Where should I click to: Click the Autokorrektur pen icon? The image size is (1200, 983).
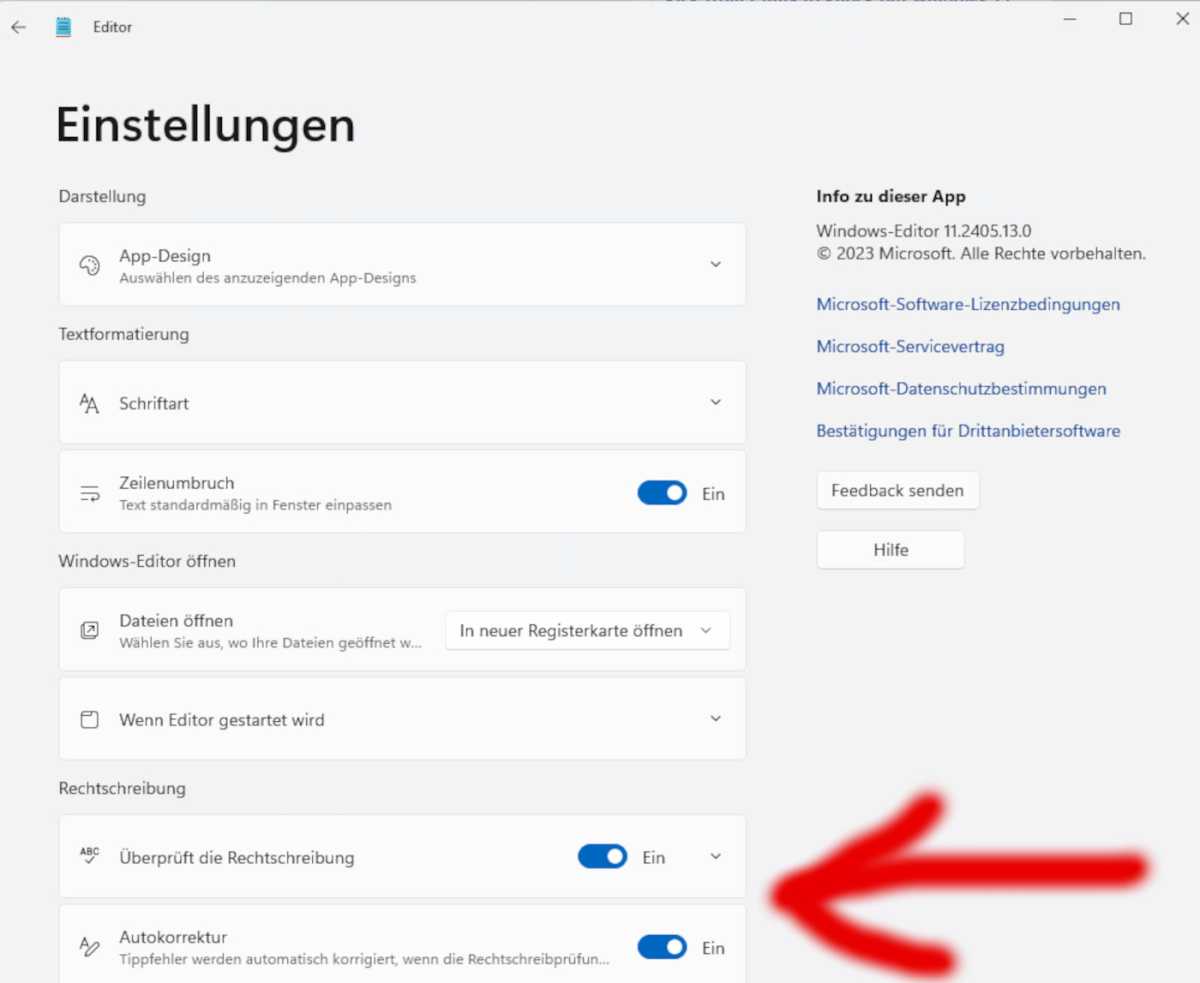coord(89,947)
